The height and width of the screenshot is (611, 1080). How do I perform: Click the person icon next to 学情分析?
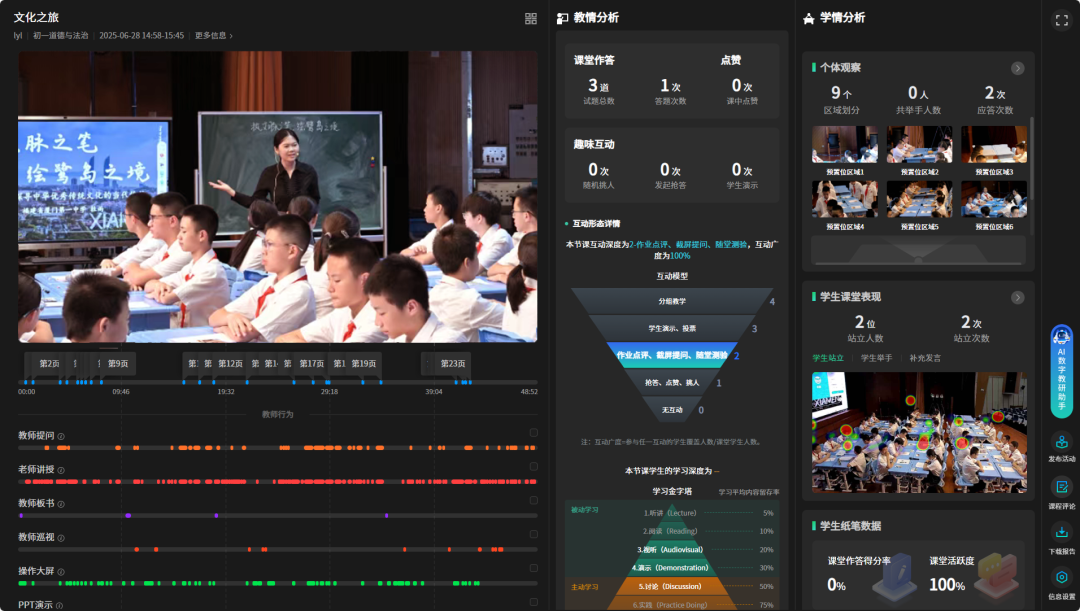click(x=807, y=16)
